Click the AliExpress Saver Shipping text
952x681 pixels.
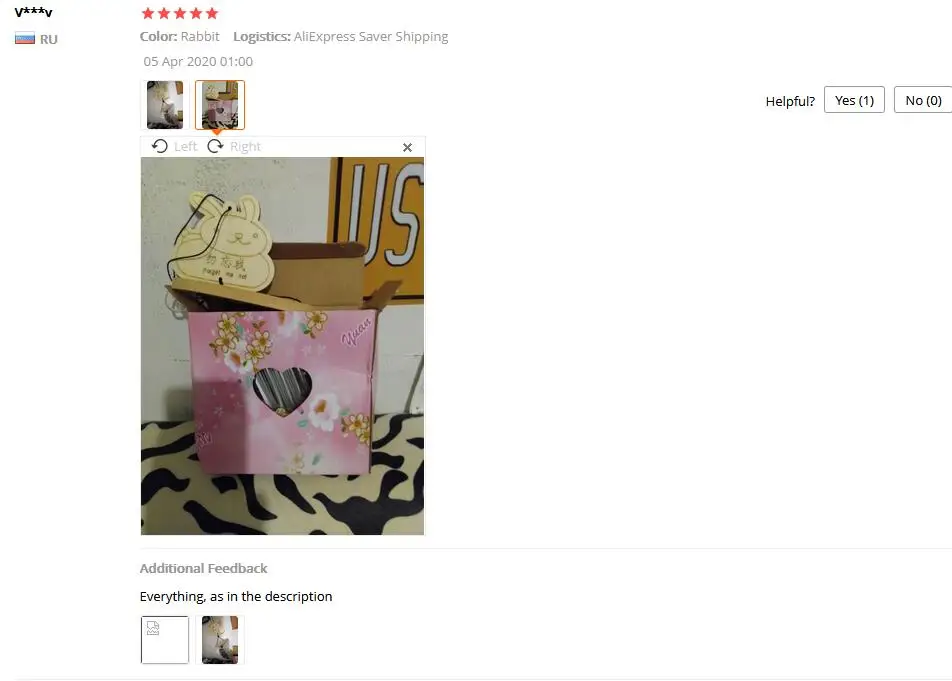[371, 36]
